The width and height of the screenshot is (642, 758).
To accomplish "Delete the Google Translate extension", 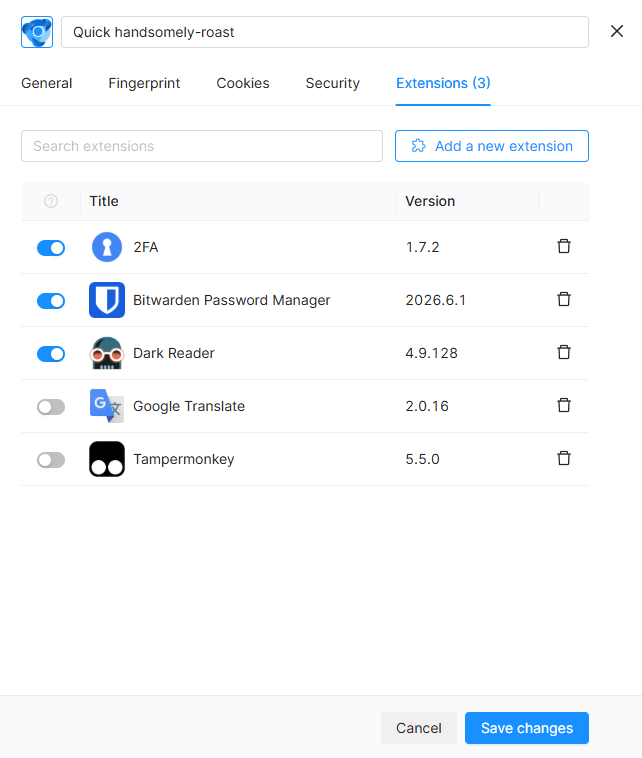I will tap(564, 405).
